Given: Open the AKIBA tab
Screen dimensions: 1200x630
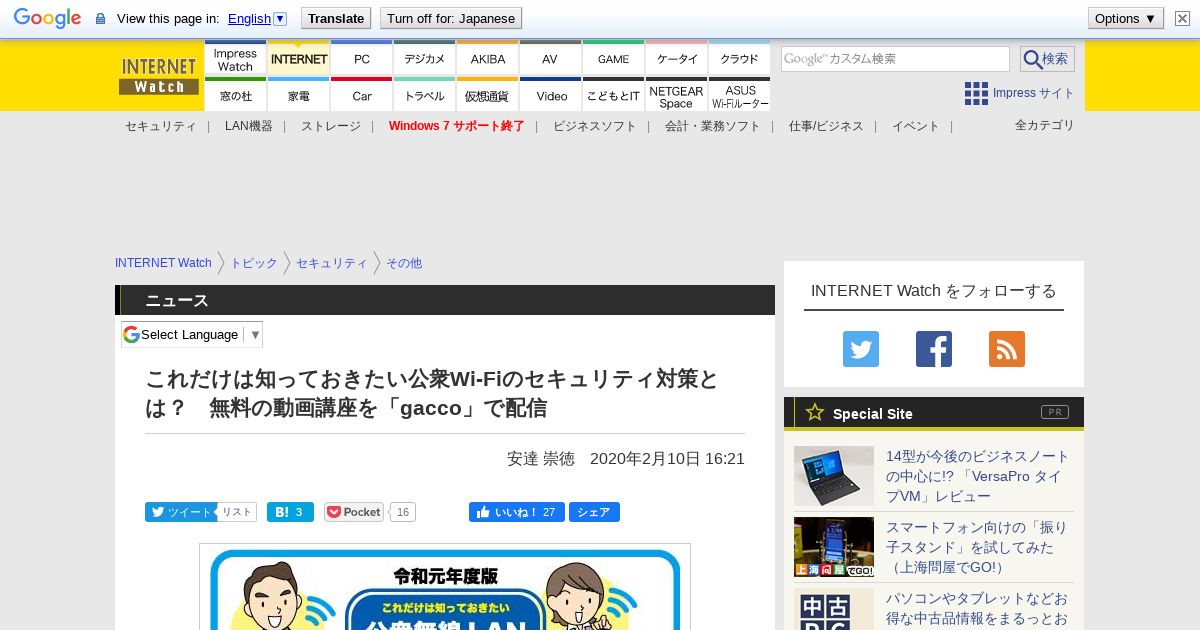Looking at the screenshot, I should (x=488, y=59).
